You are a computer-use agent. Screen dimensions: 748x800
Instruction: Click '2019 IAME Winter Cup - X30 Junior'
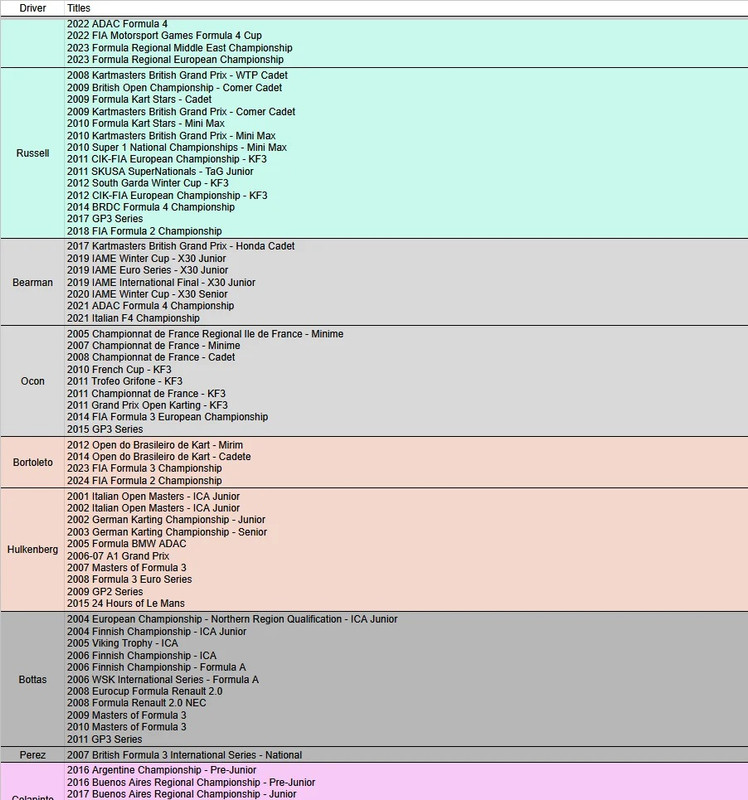pyautogui.click(x=146, y=259)
